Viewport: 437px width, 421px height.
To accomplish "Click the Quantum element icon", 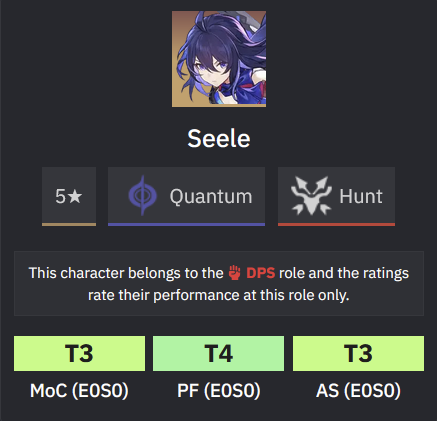I will (143, 195).
